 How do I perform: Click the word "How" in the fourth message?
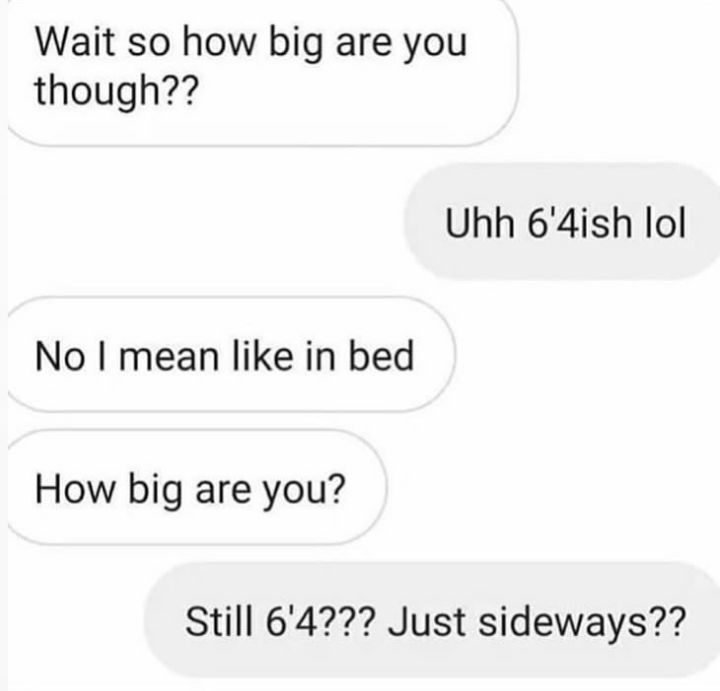click(x=74, y=489)
